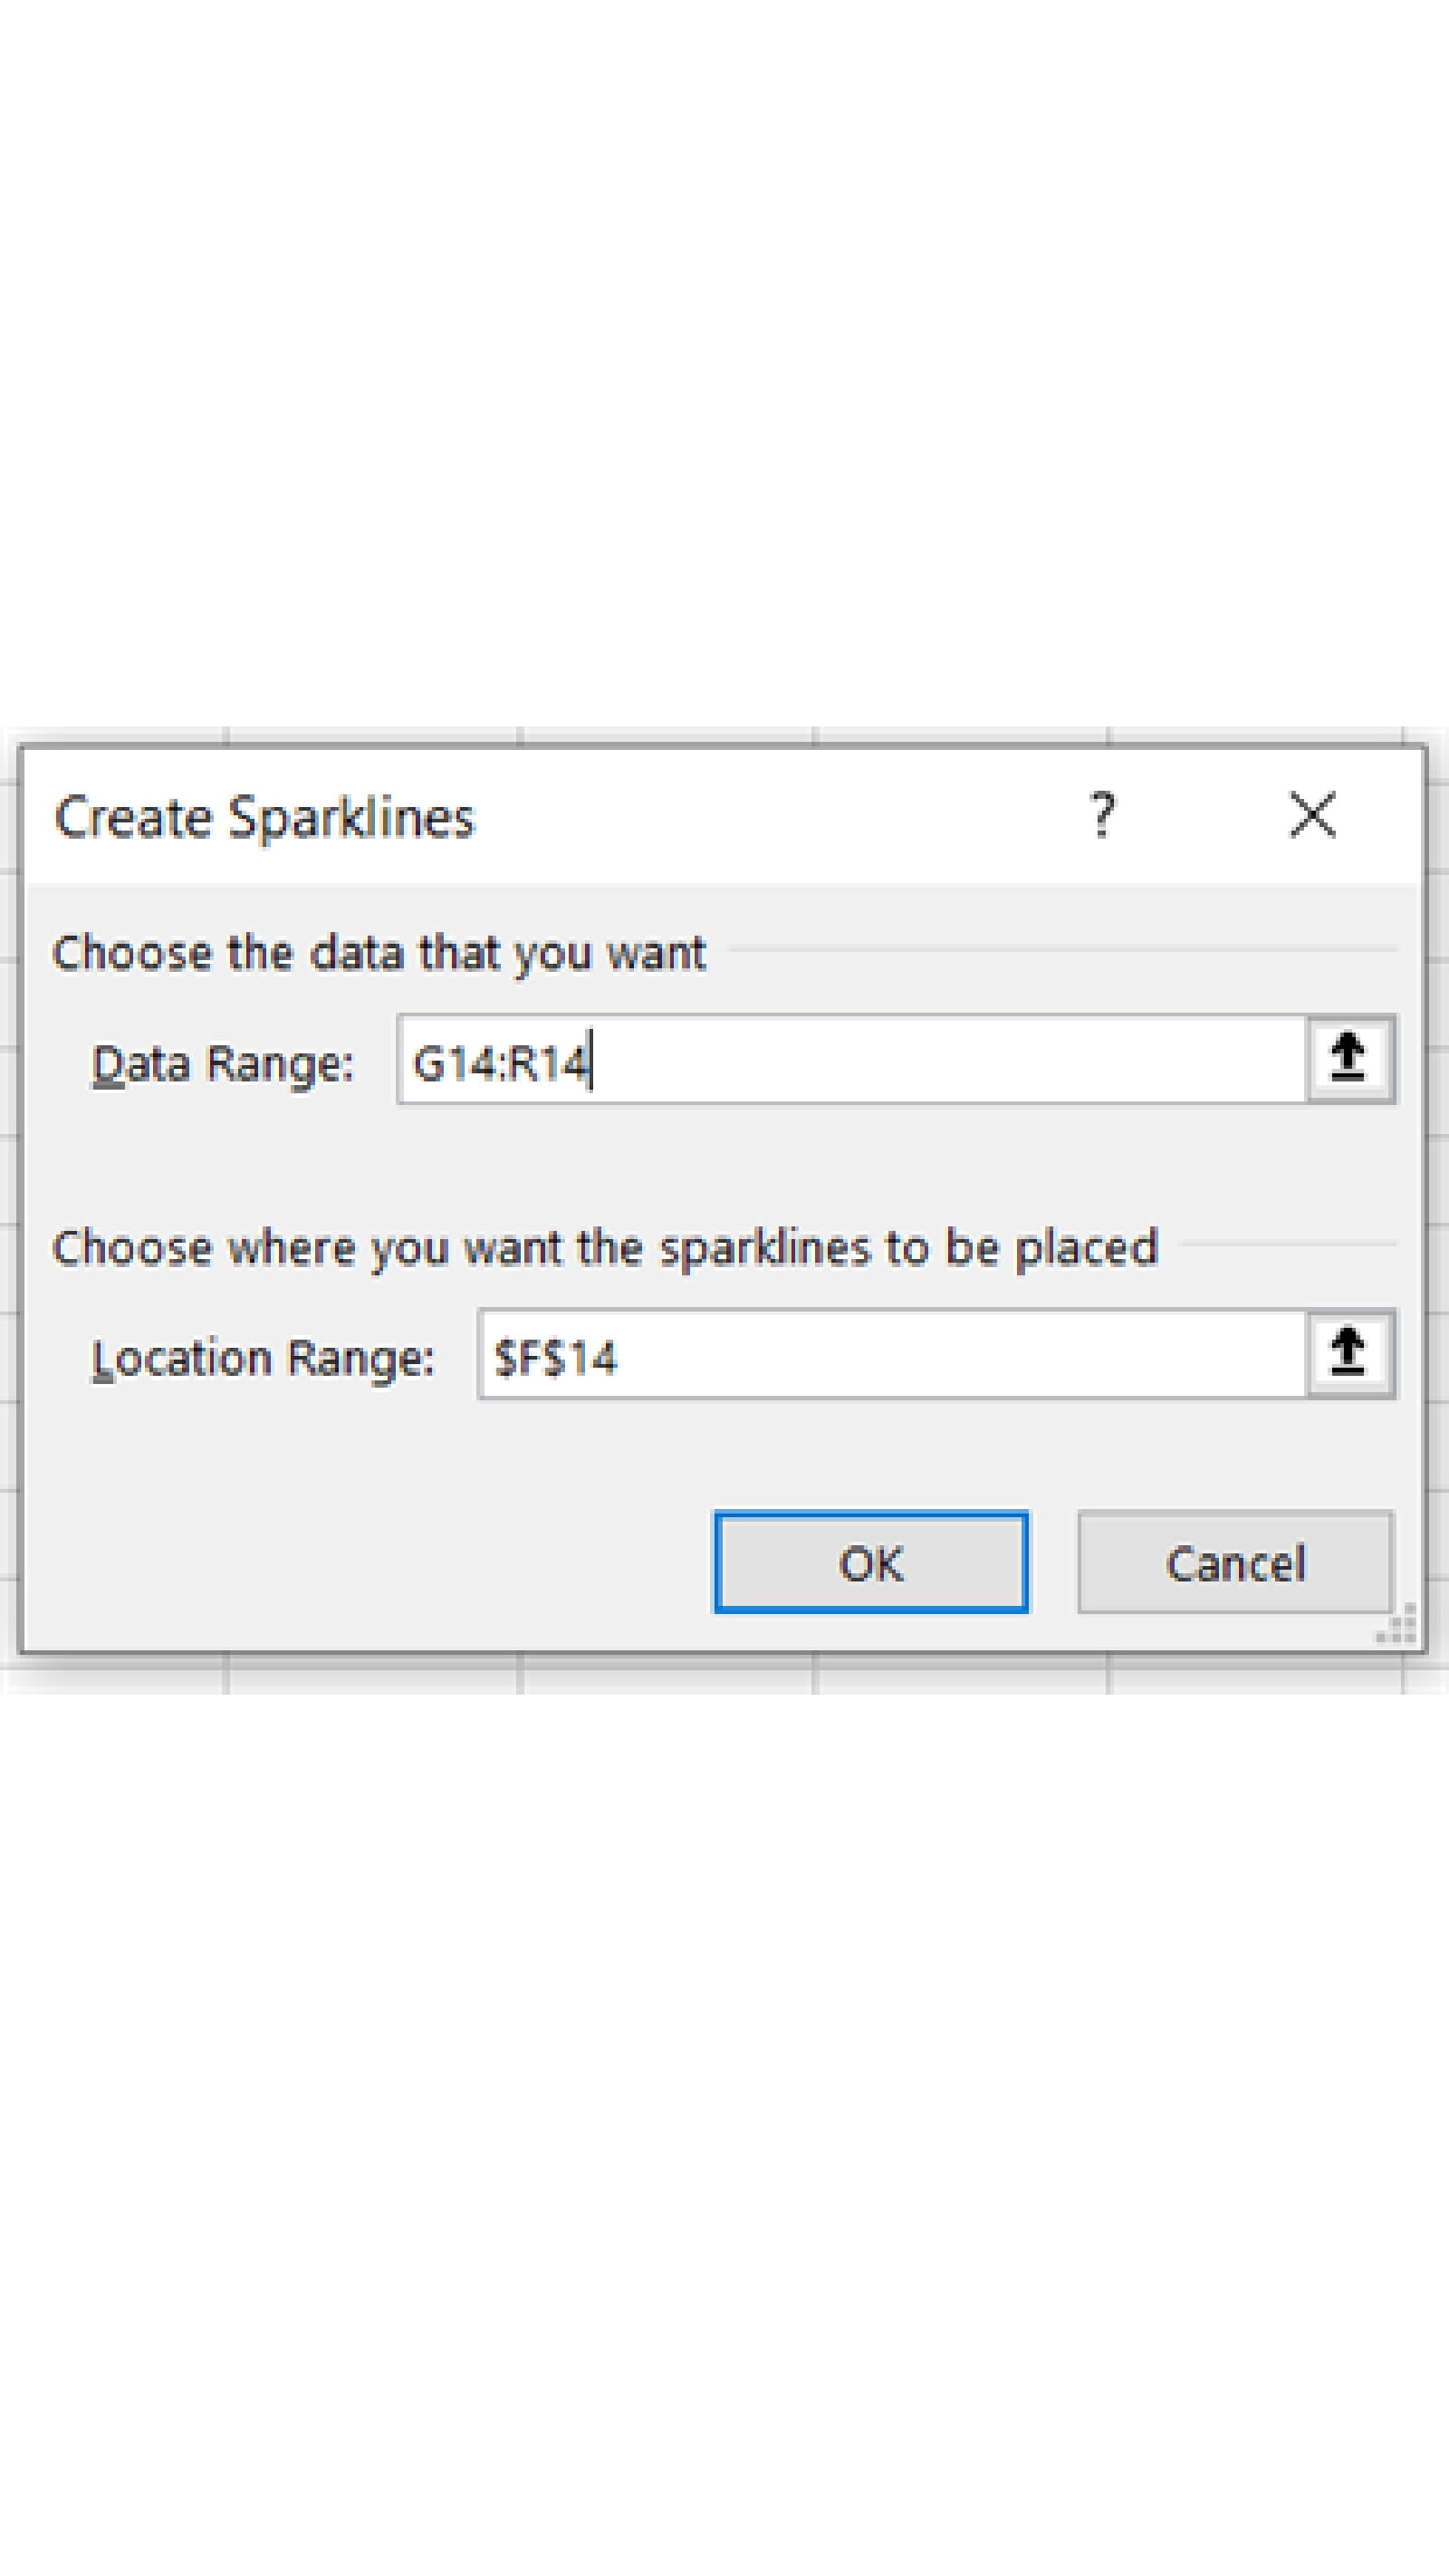The height and width of the screenshot is (2576, 1449).
Task: Click the help question mark icon
Action: [1101, 816]
